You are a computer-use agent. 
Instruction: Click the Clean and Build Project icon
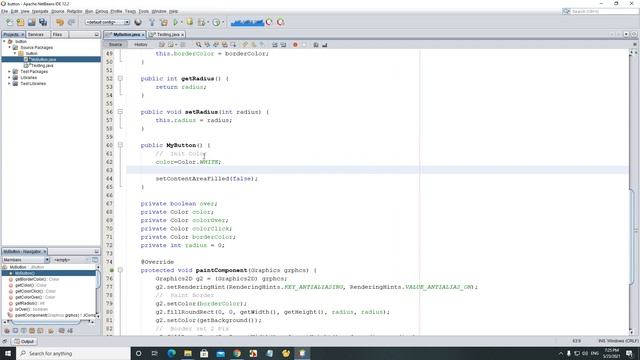pyautogui.click(x=164, y=22)
